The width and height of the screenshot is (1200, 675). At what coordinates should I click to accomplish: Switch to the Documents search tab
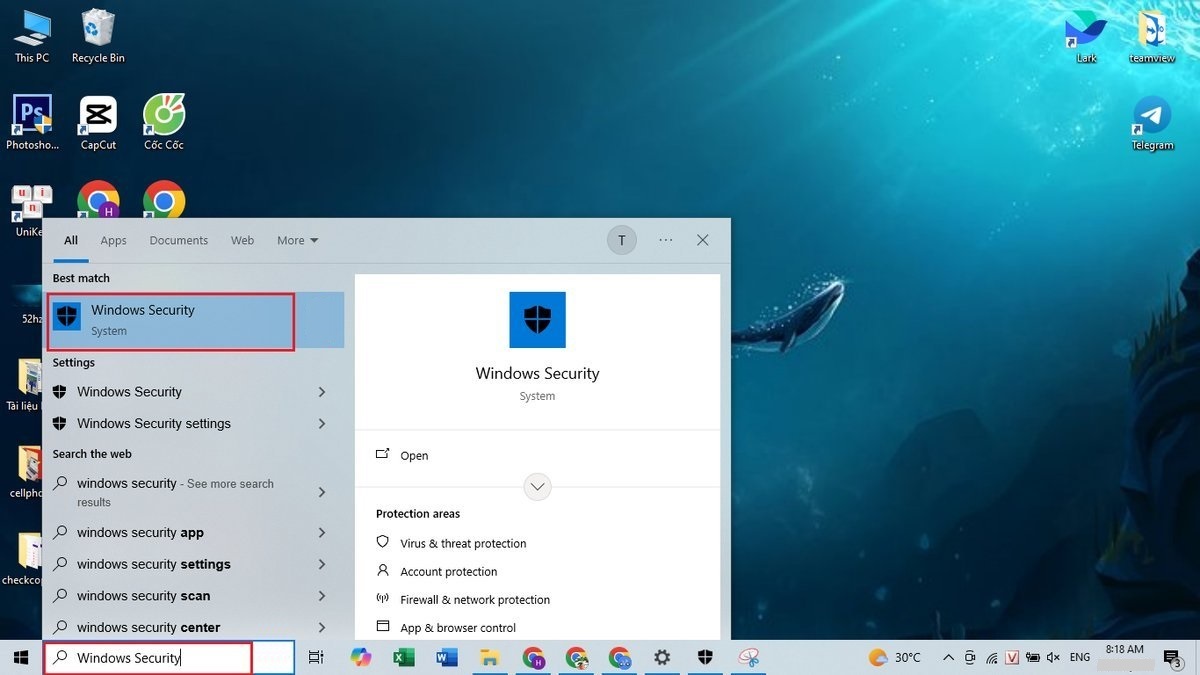click(178, 240)
